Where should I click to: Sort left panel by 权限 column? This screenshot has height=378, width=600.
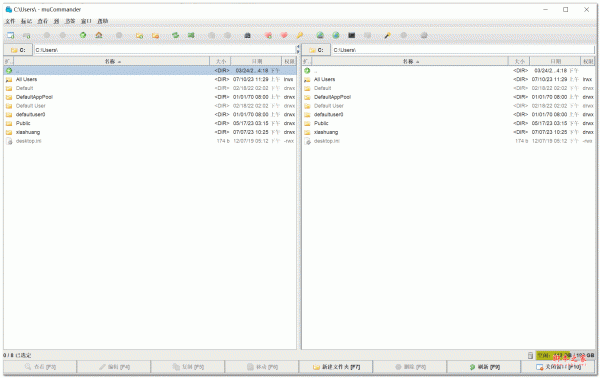point(289,61)
